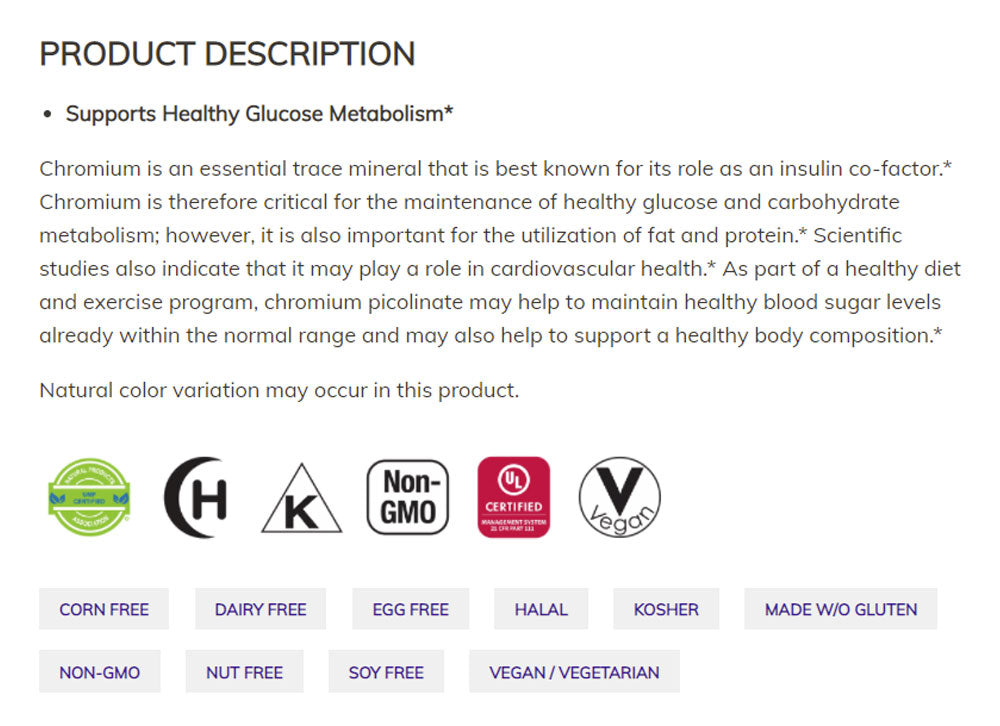Click the Natural color variation note
The height and width of the screenshot is (726, 1000).
(279, 390)
